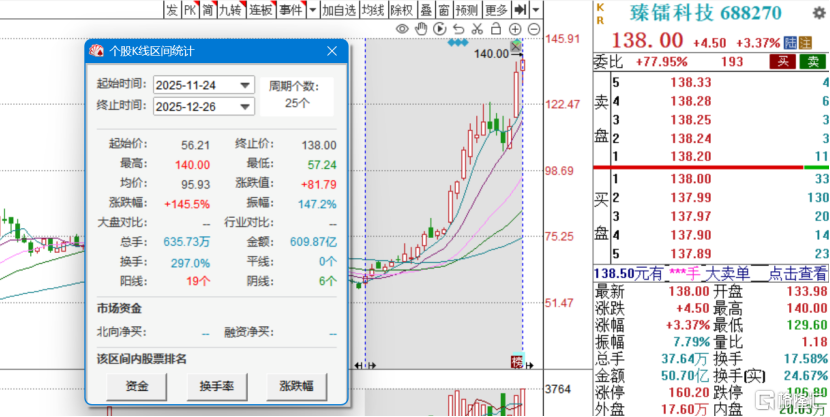The width and height of the screenshot is (830, 417).
Task: Select the hand pan tool
Action: [x=421, y=30]
